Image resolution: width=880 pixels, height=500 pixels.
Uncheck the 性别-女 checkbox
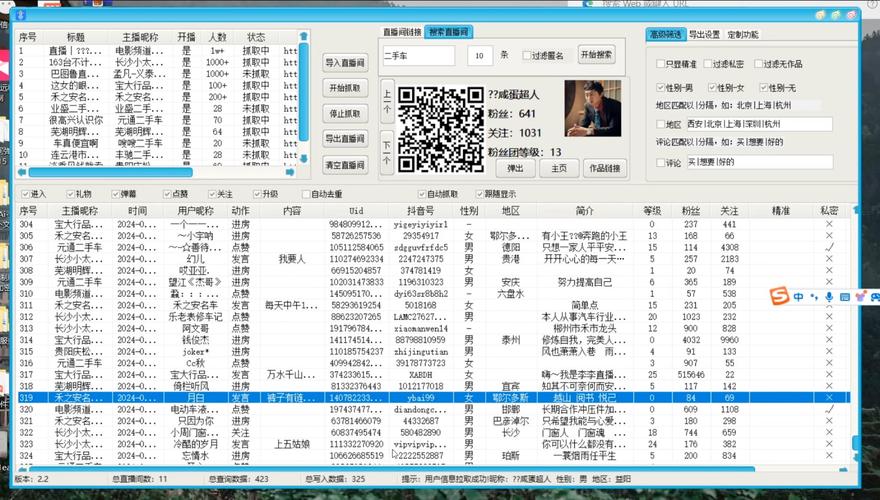click(712, 88)
